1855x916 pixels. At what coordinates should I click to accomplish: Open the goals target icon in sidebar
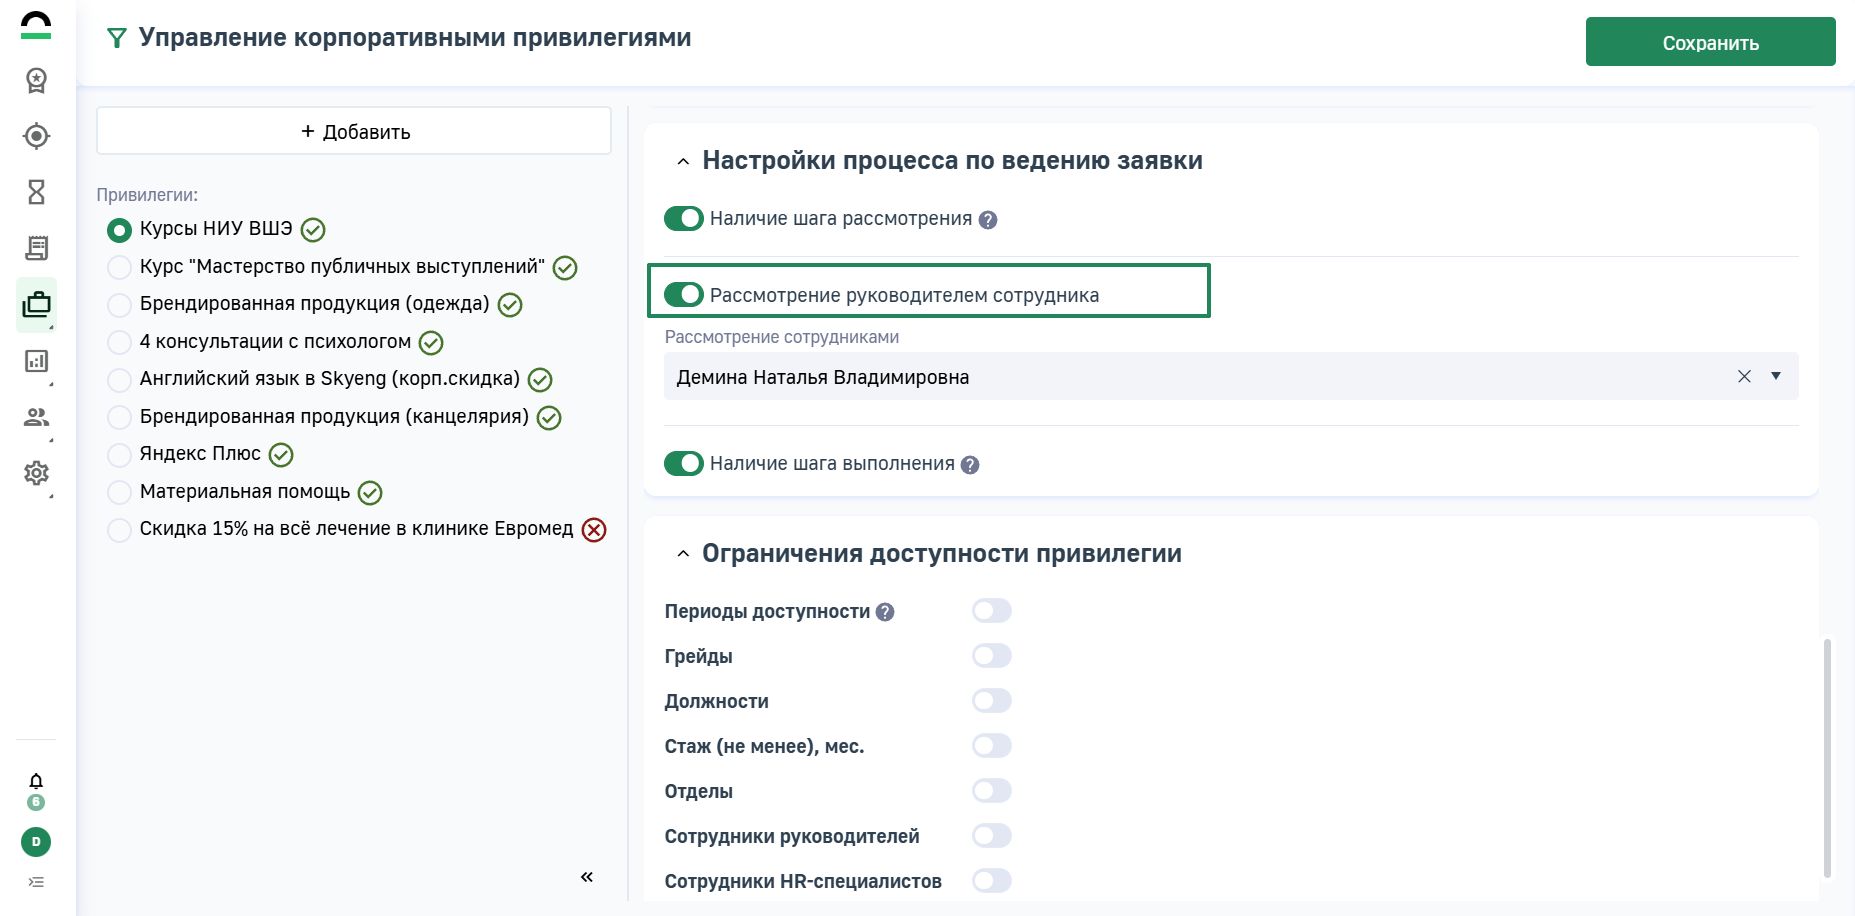pyautogui.click(x=36, y=136)
